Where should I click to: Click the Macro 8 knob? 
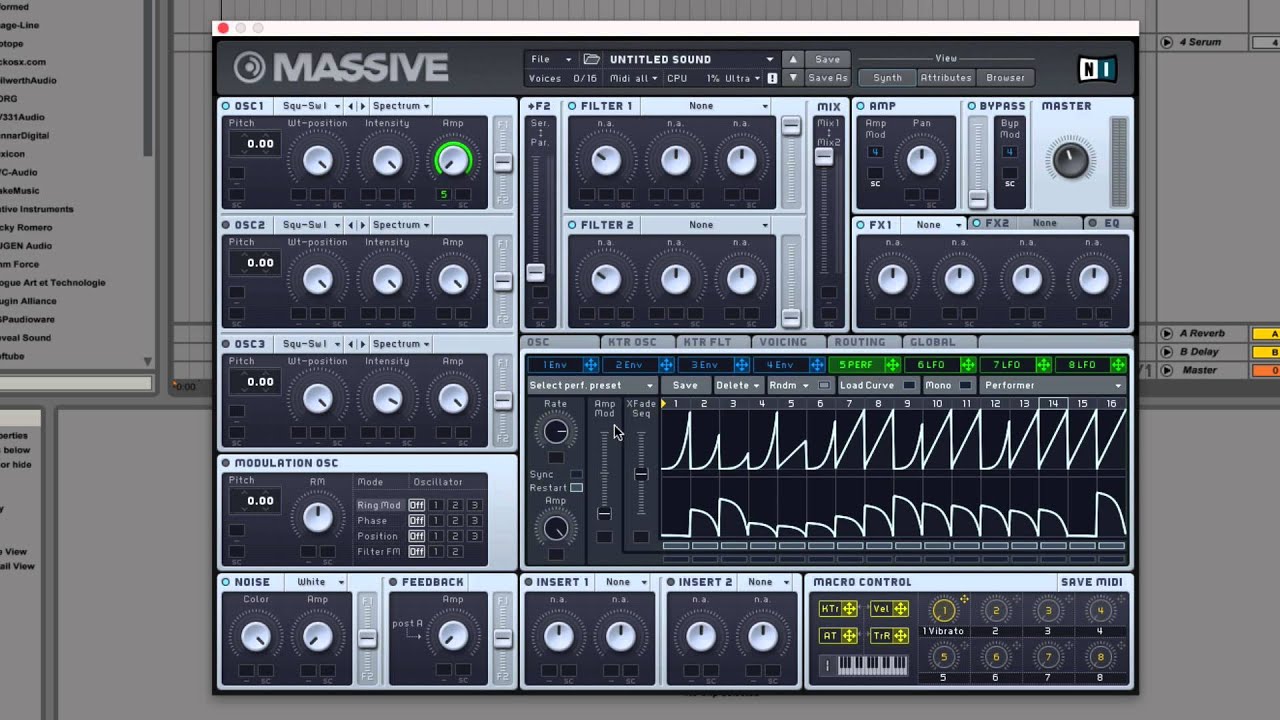pyautogui.click(x=1101, y=657)
